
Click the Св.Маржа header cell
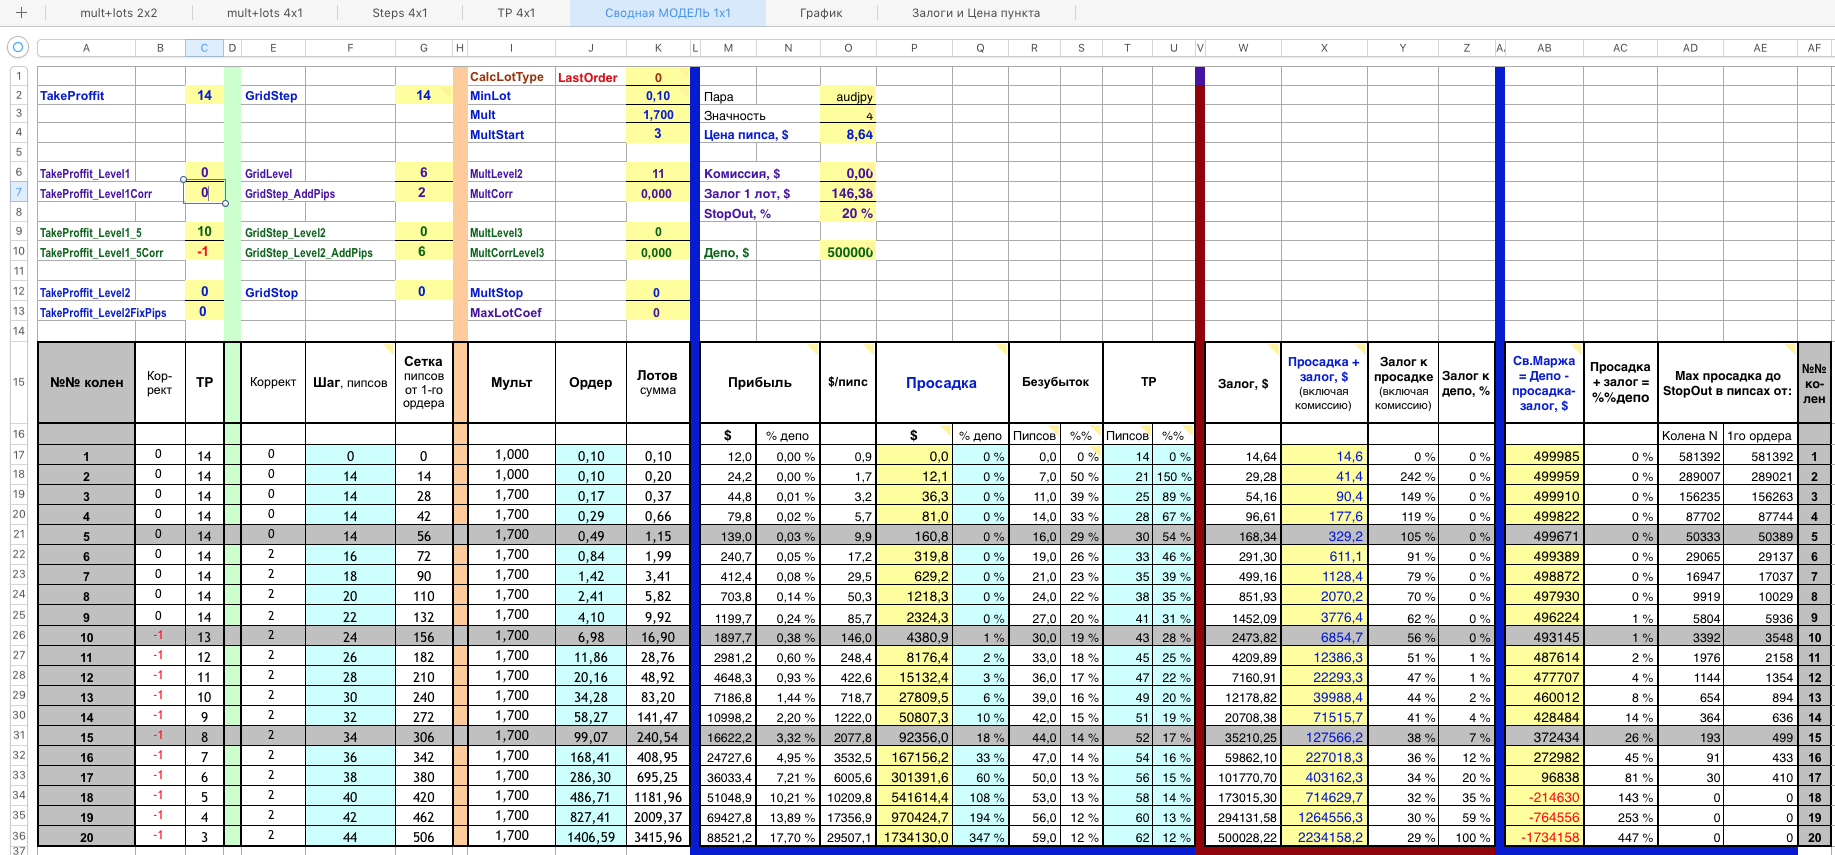[x=1544, y=382]
